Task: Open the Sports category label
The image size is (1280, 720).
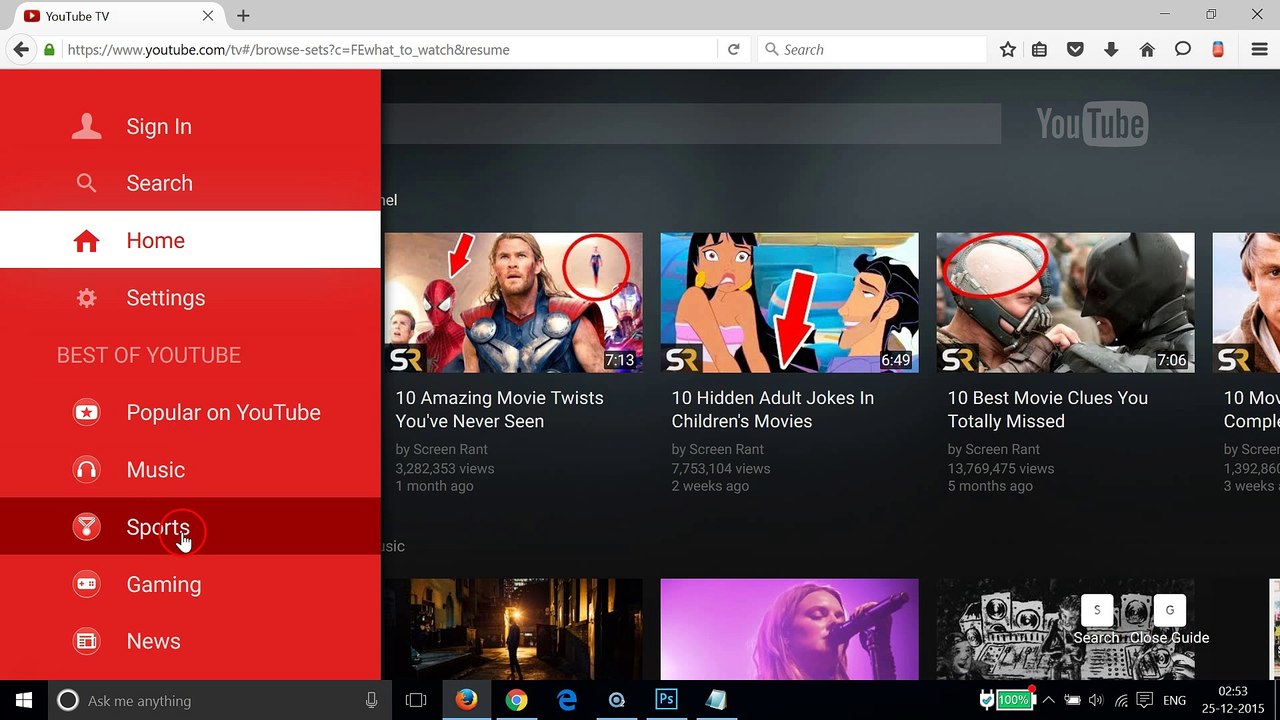Action: click(x=158, y=527)
